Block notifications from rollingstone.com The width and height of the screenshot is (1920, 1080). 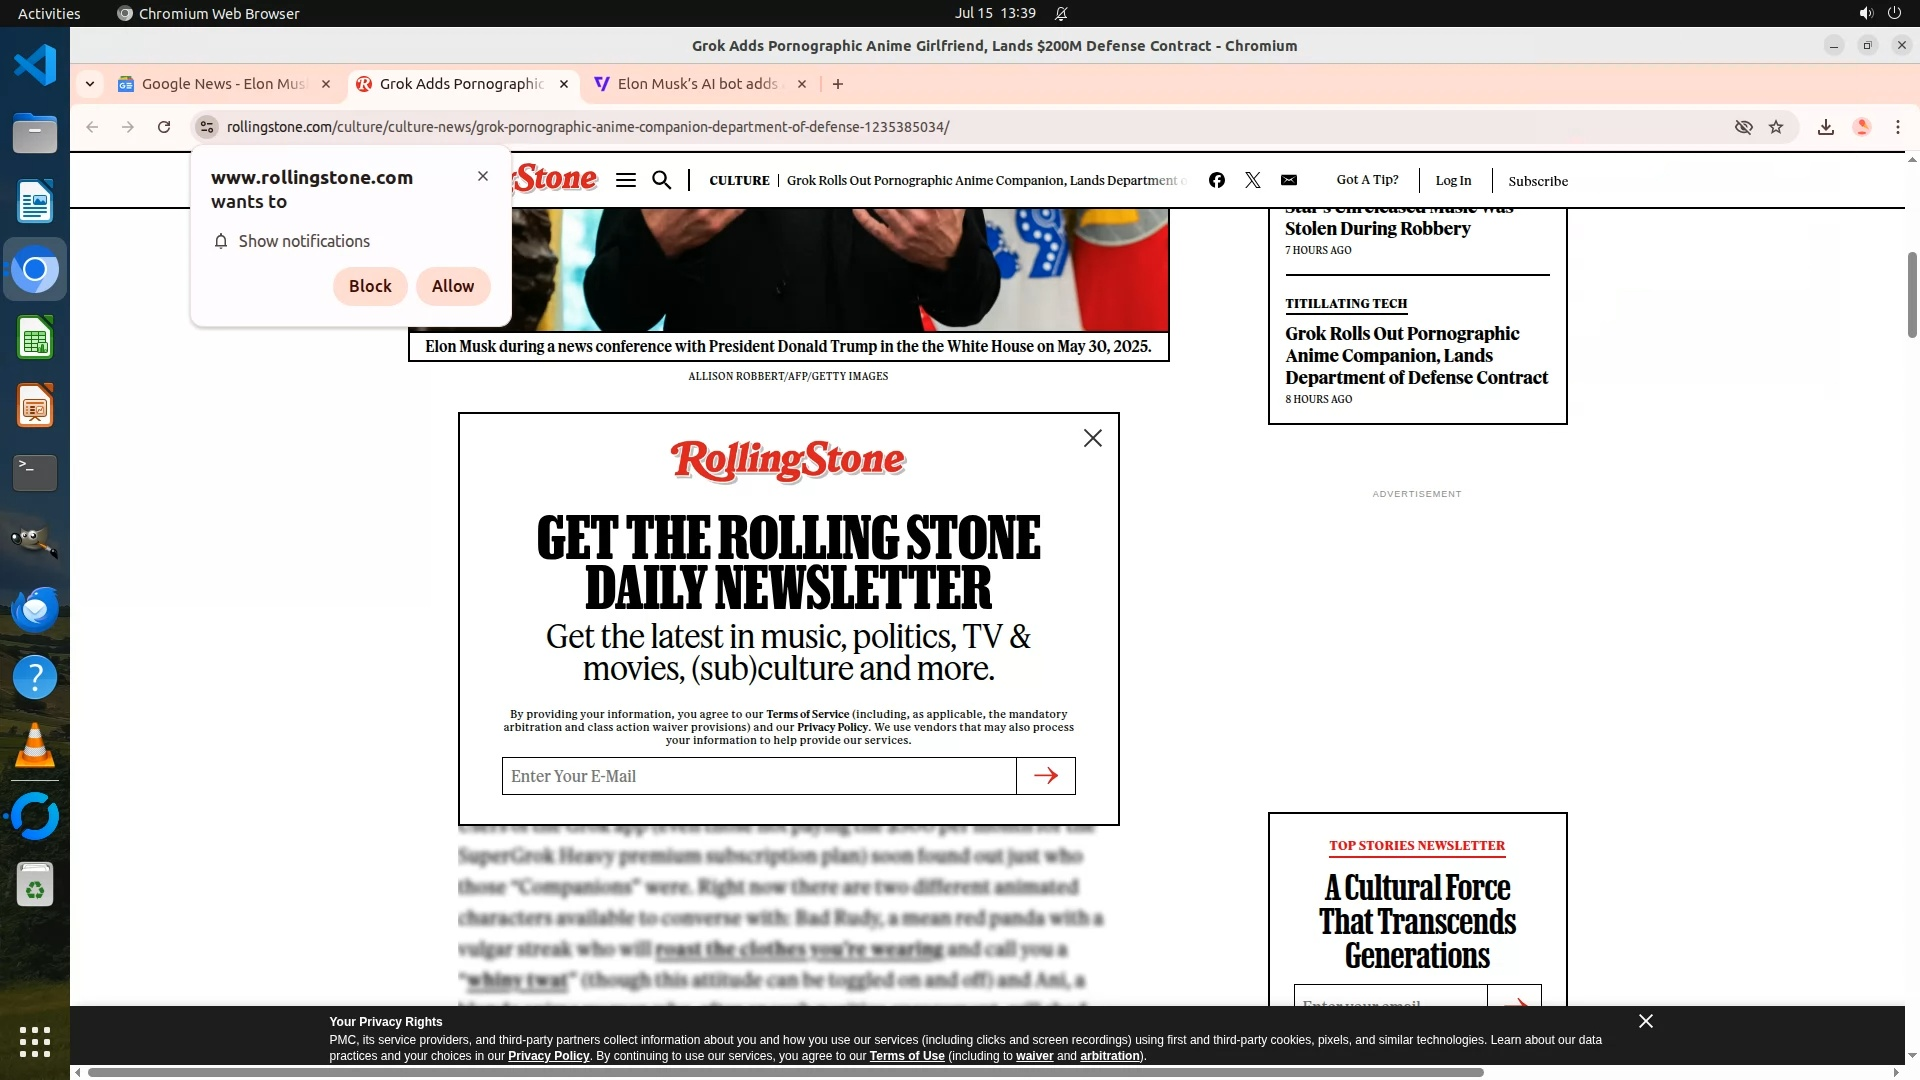point(370,286)
